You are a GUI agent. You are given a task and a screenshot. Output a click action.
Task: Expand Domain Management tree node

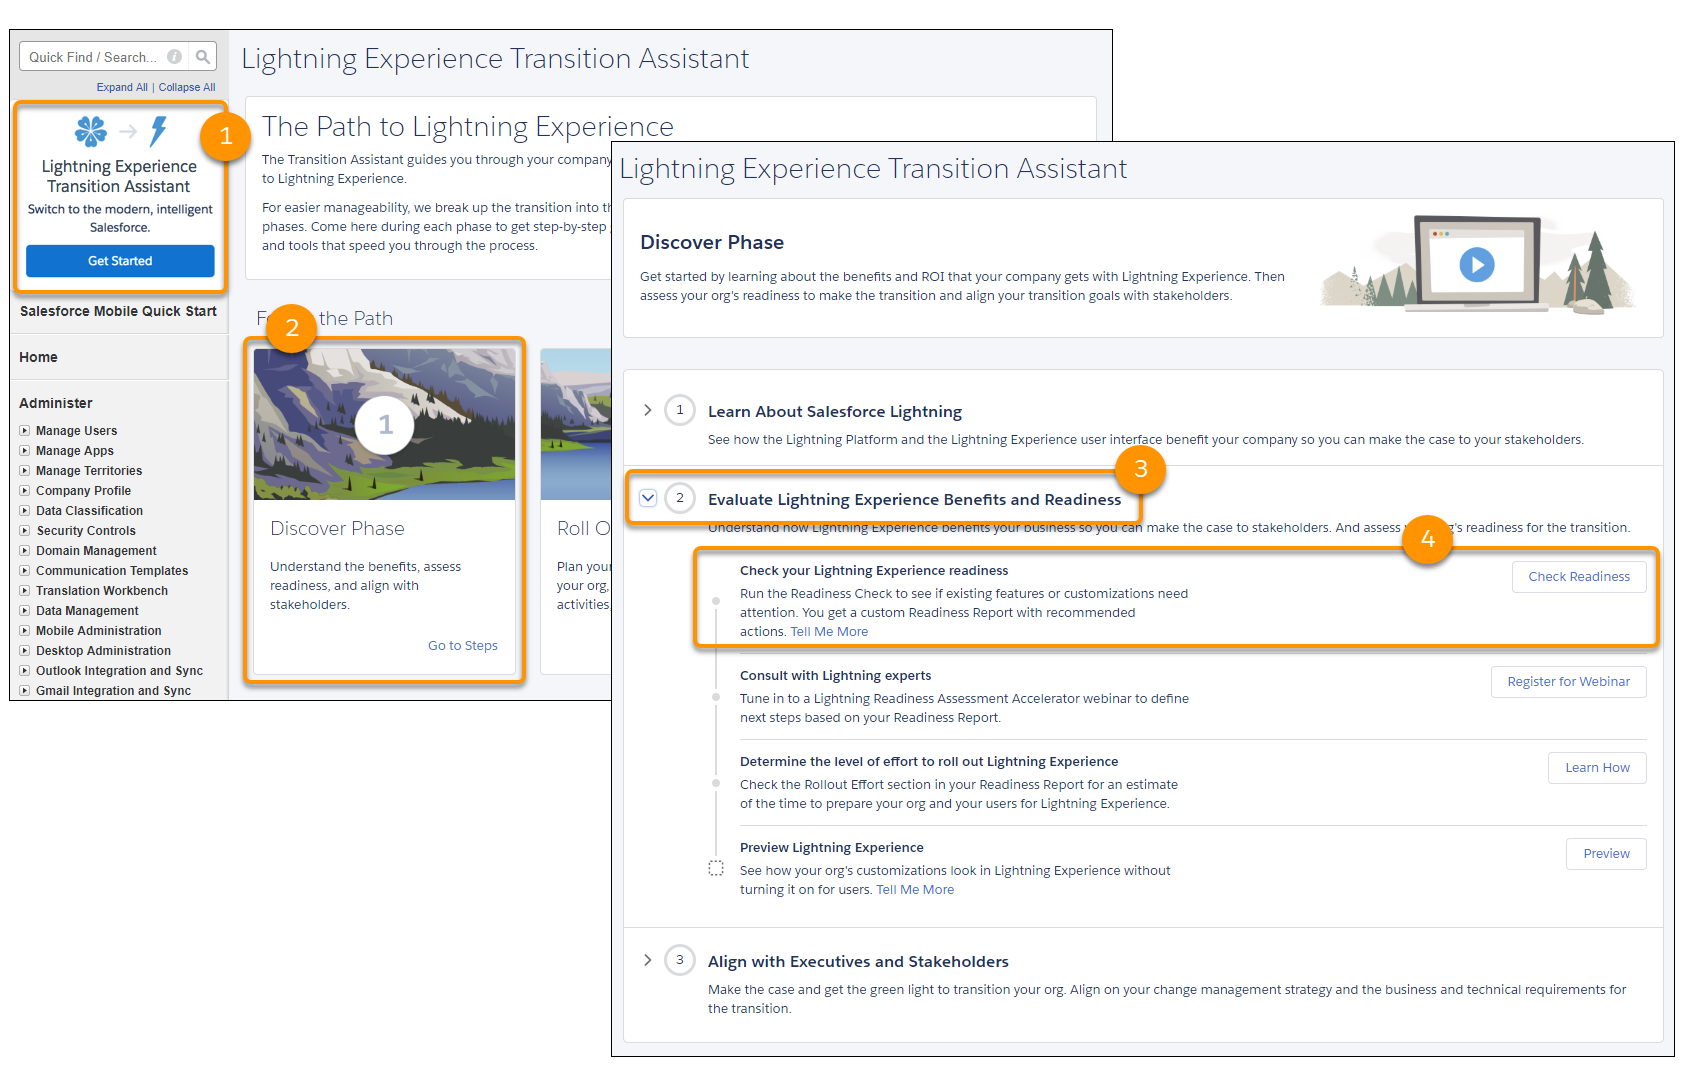[x=25, y=551]
